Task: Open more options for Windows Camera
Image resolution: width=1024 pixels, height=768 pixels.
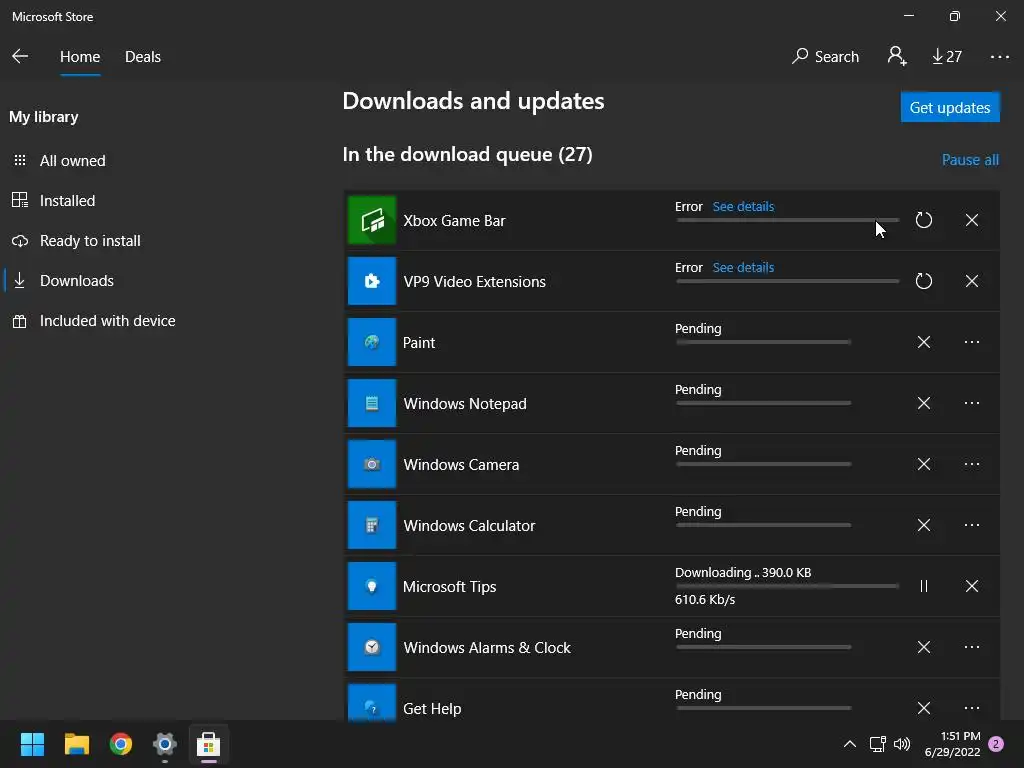Action: (972, 464)
